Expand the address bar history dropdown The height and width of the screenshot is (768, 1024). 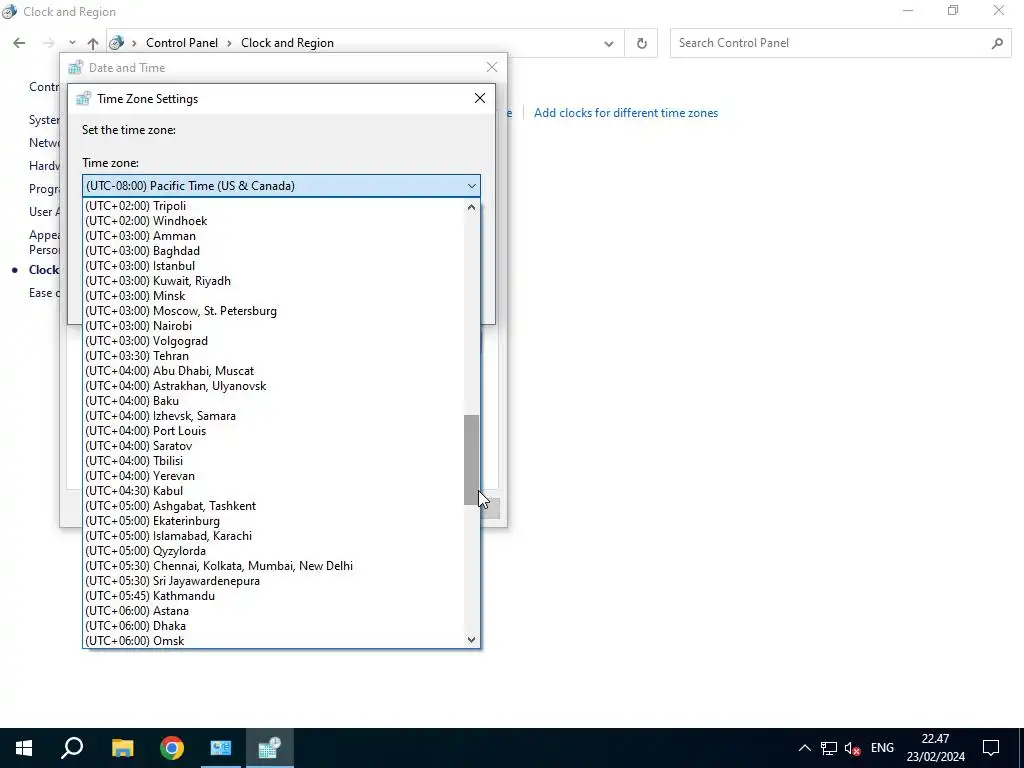tap(609, 43)
